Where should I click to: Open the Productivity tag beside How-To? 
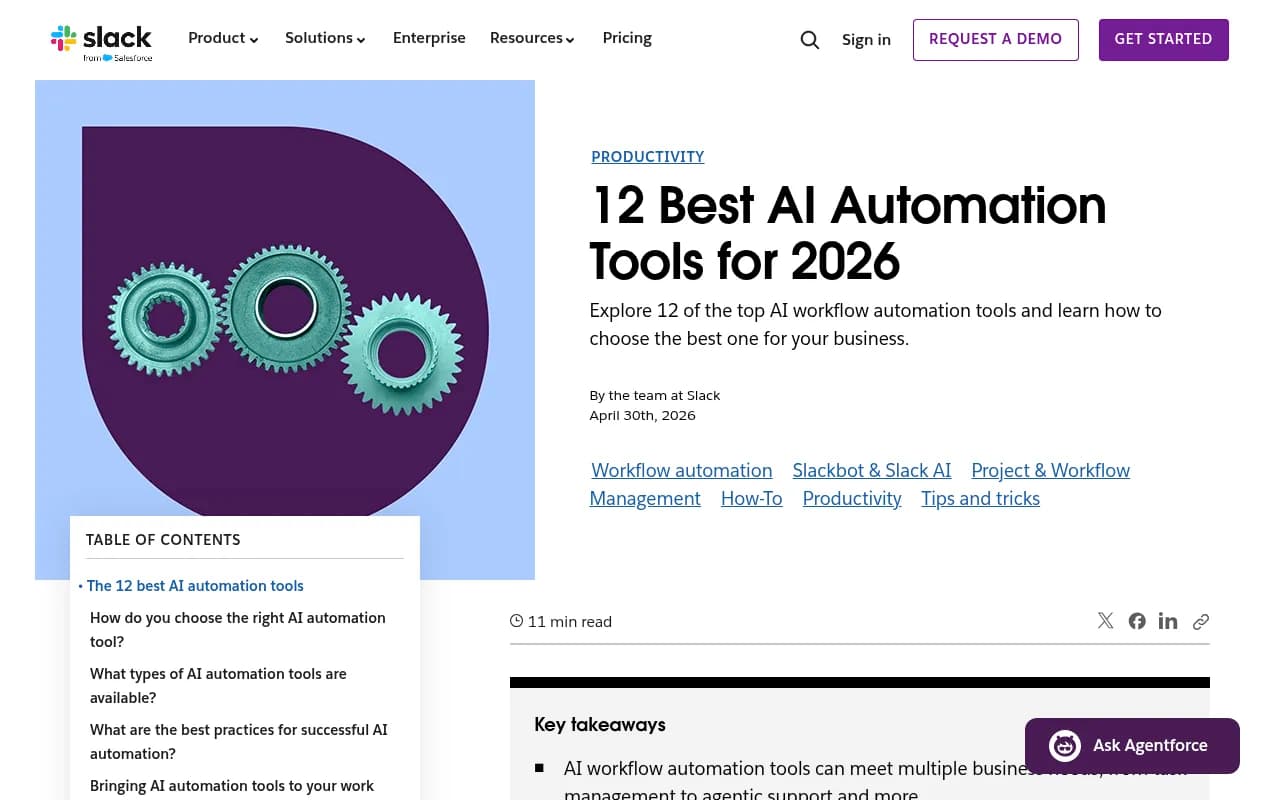point(852,498)
